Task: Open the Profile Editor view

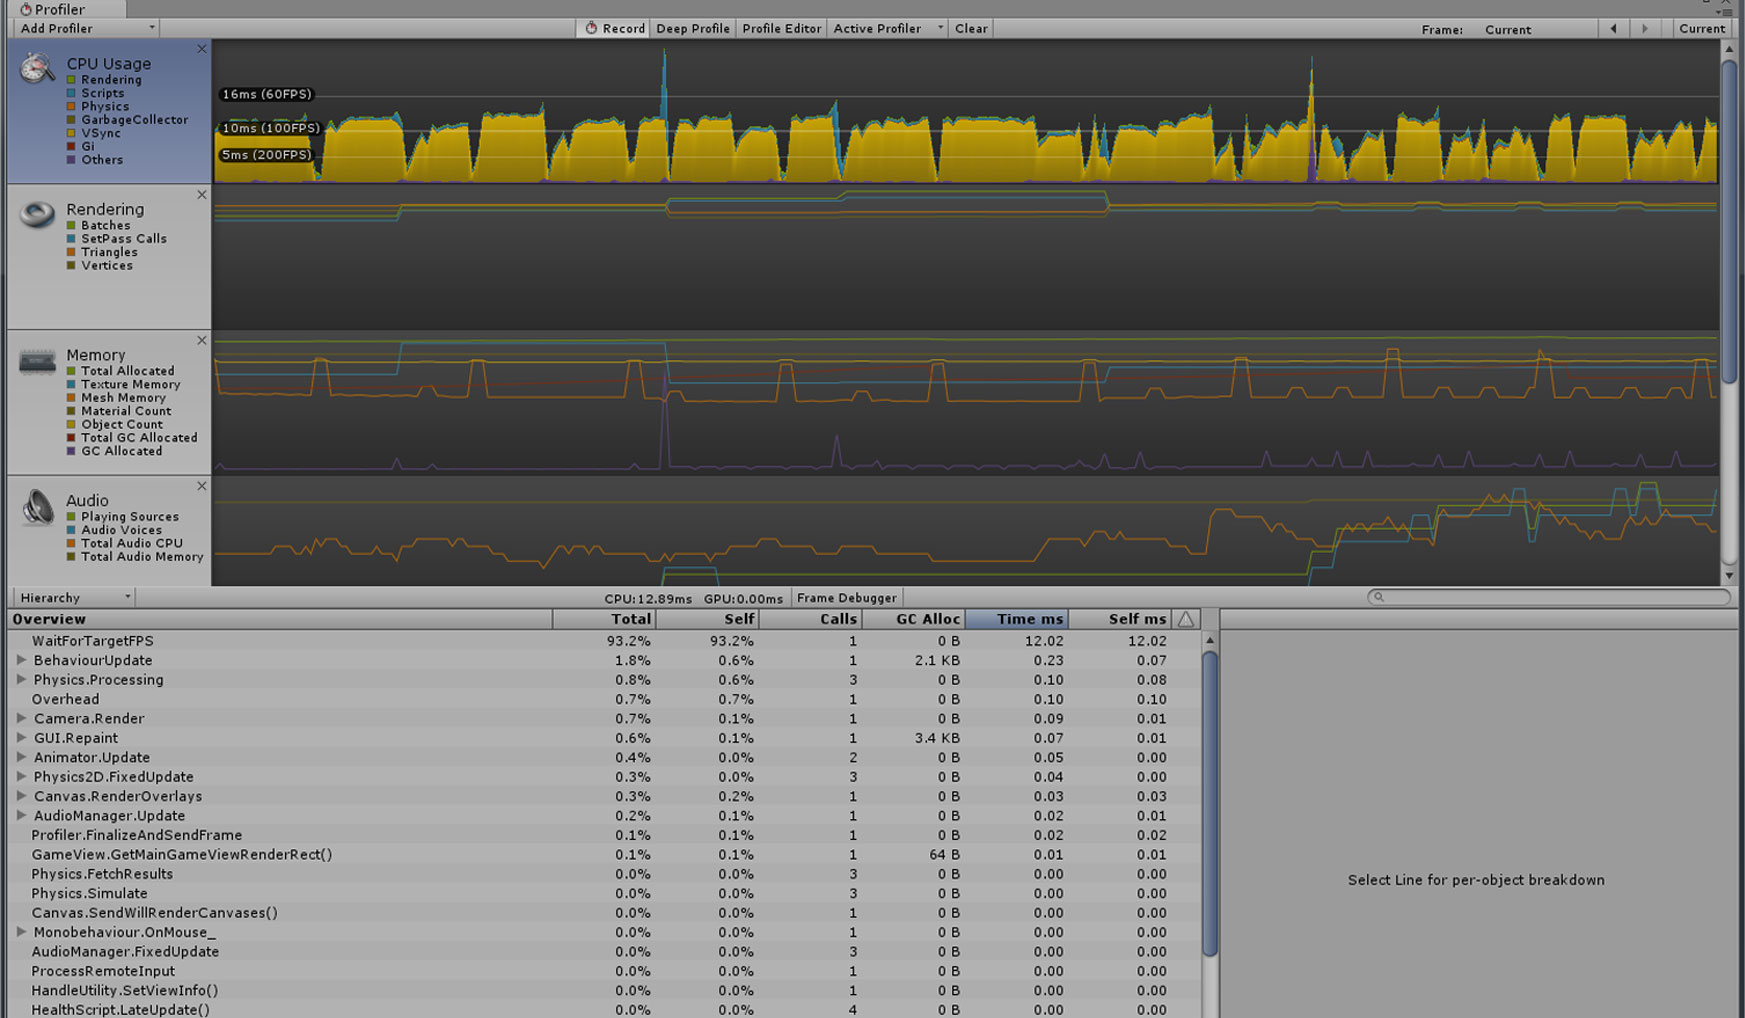Action: [x=781, y=28]
